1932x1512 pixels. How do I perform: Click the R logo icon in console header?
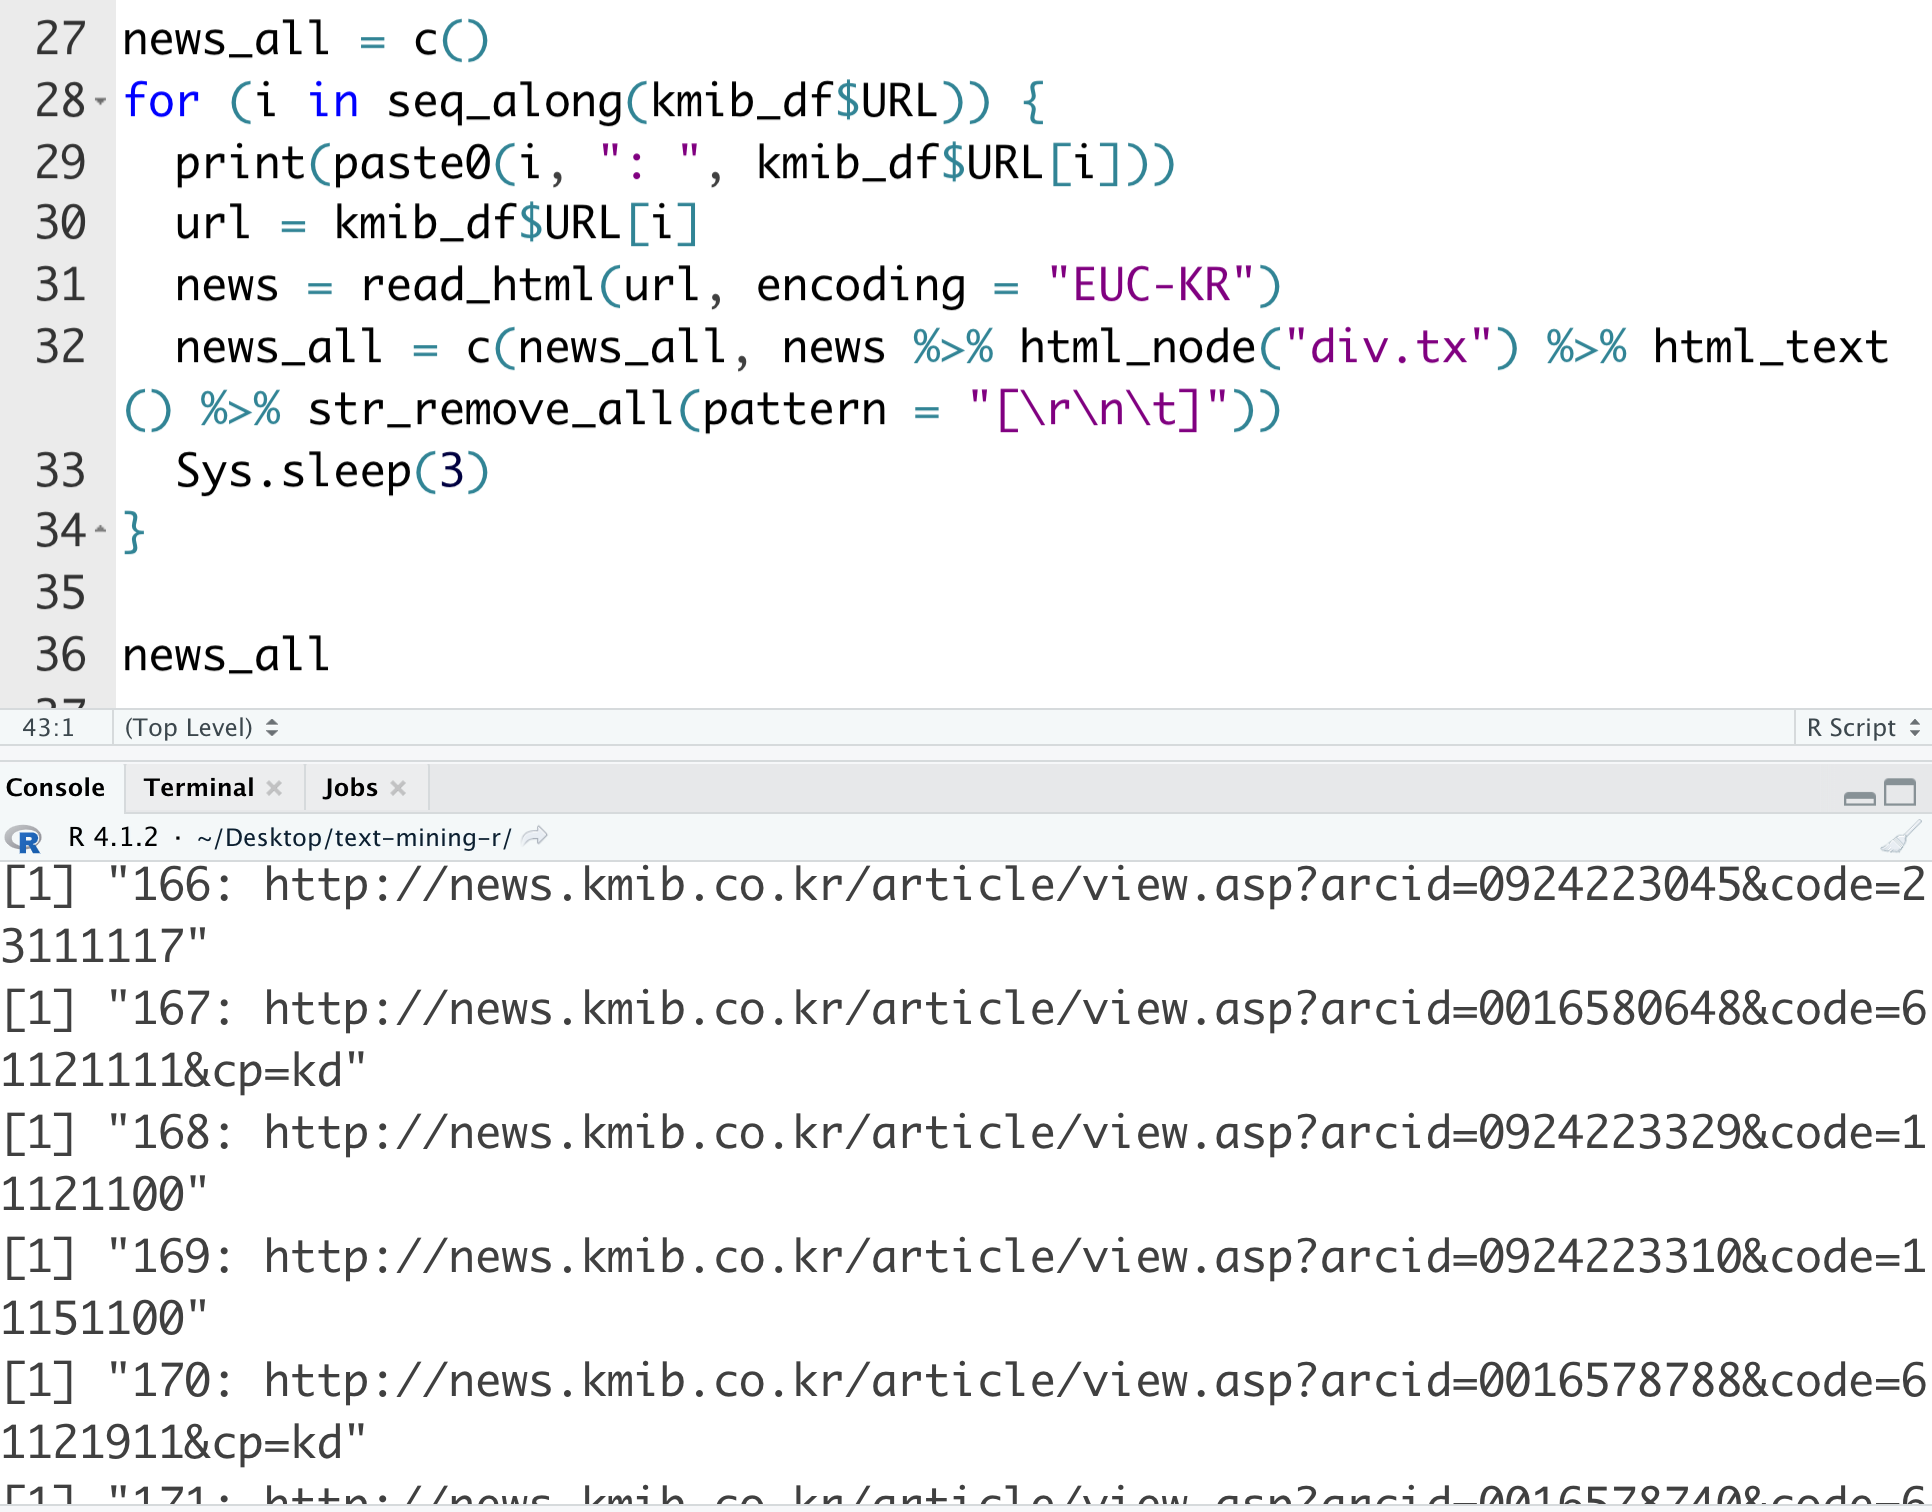[x=23, y=838]
